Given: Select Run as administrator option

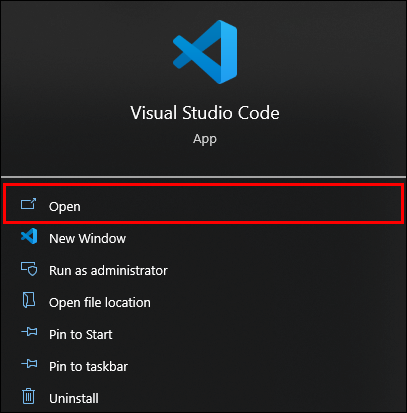Looking at the screenshot, I should pos(108,270).
